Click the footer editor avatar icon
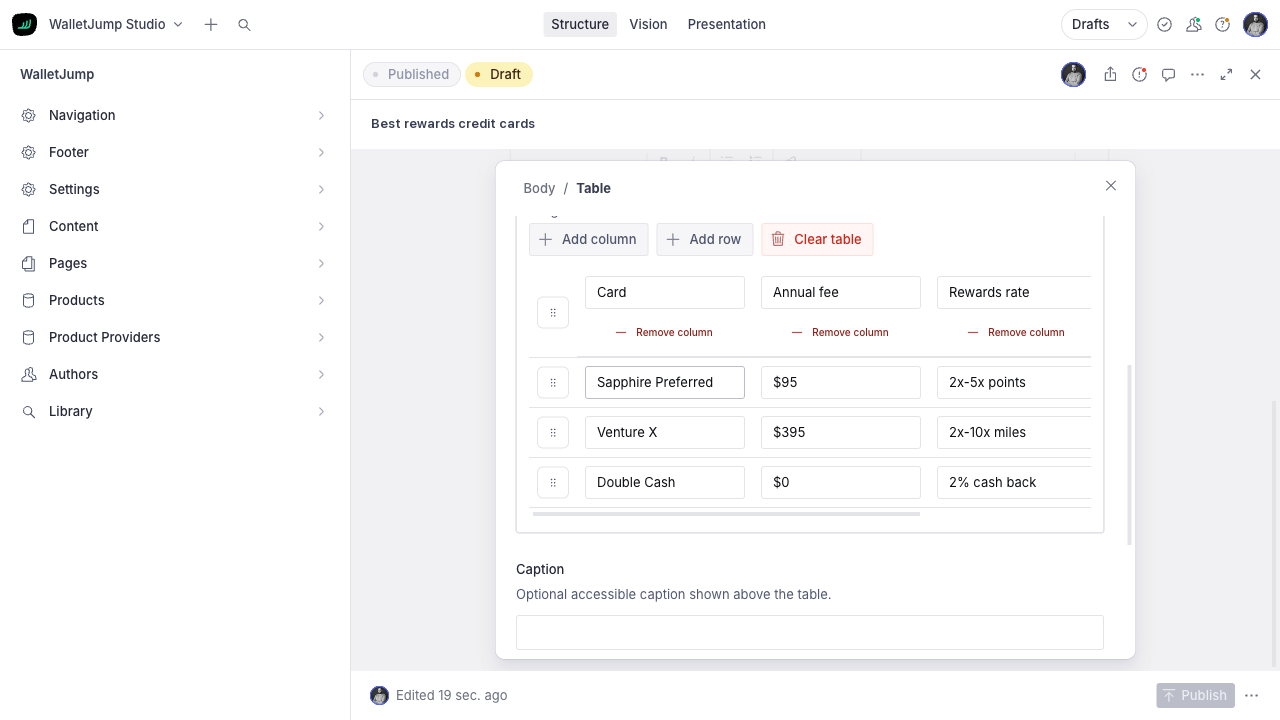The height and width of the screenshot is (720, 1280). click(379, 695)
